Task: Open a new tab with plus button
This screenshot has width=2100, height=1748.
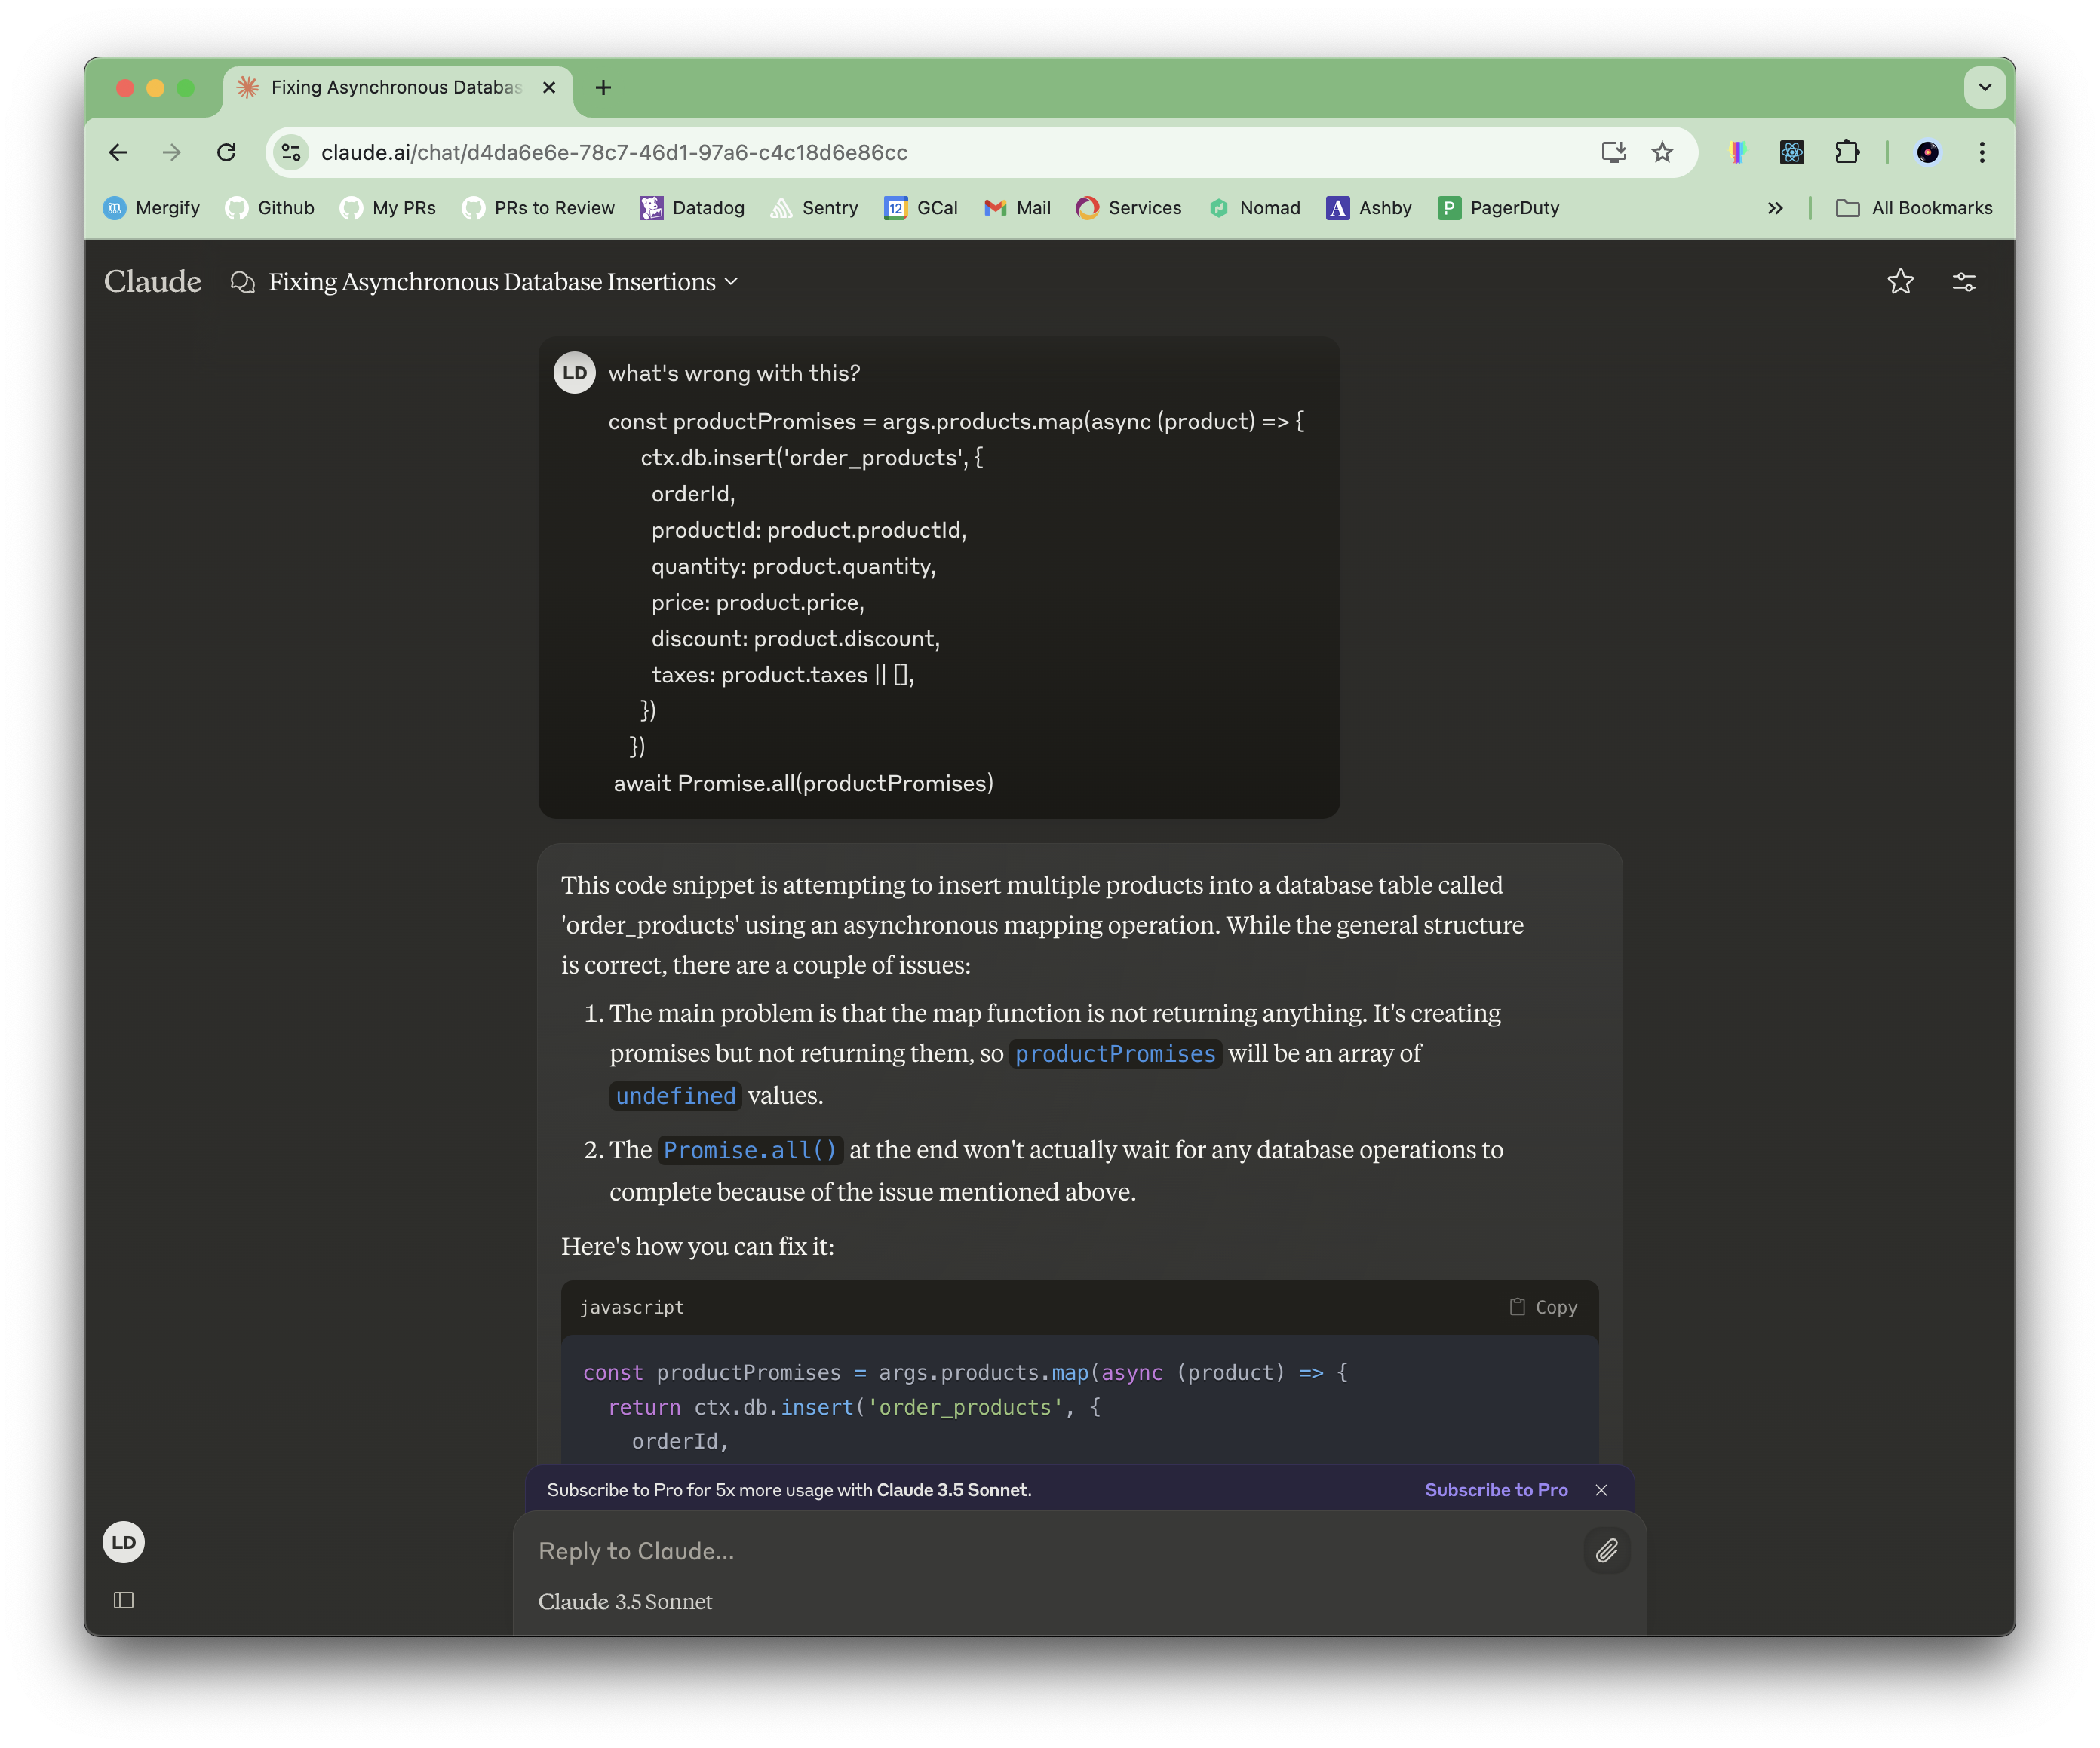Action: [603, 88]
